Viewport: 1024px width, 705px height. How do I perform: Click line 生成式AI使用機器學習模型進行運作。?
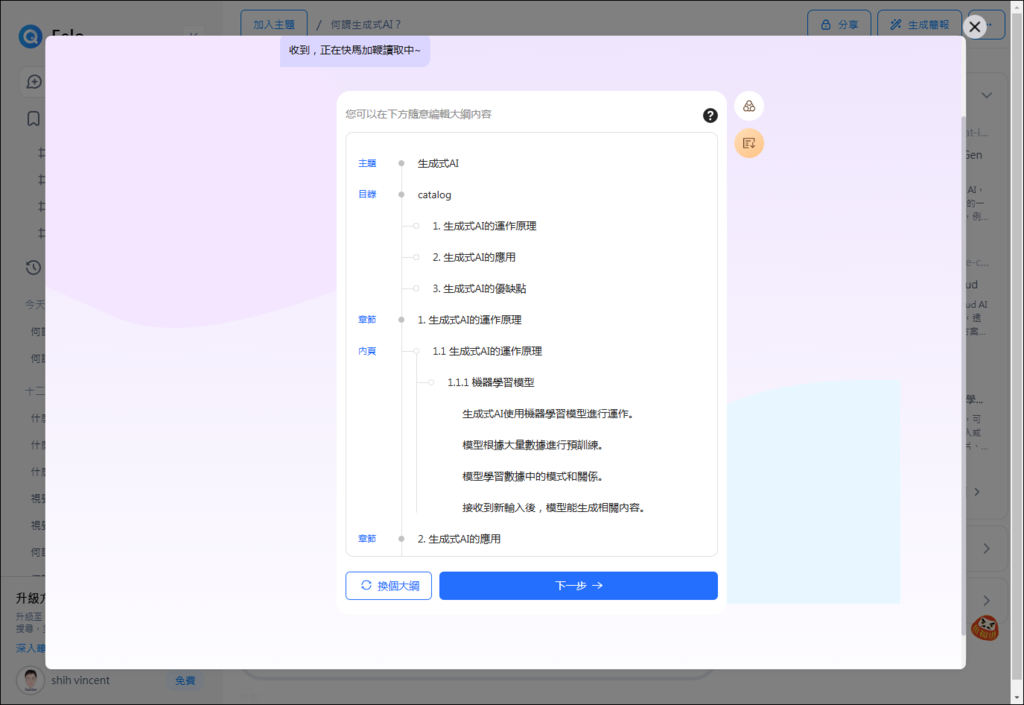click(548, 414)
